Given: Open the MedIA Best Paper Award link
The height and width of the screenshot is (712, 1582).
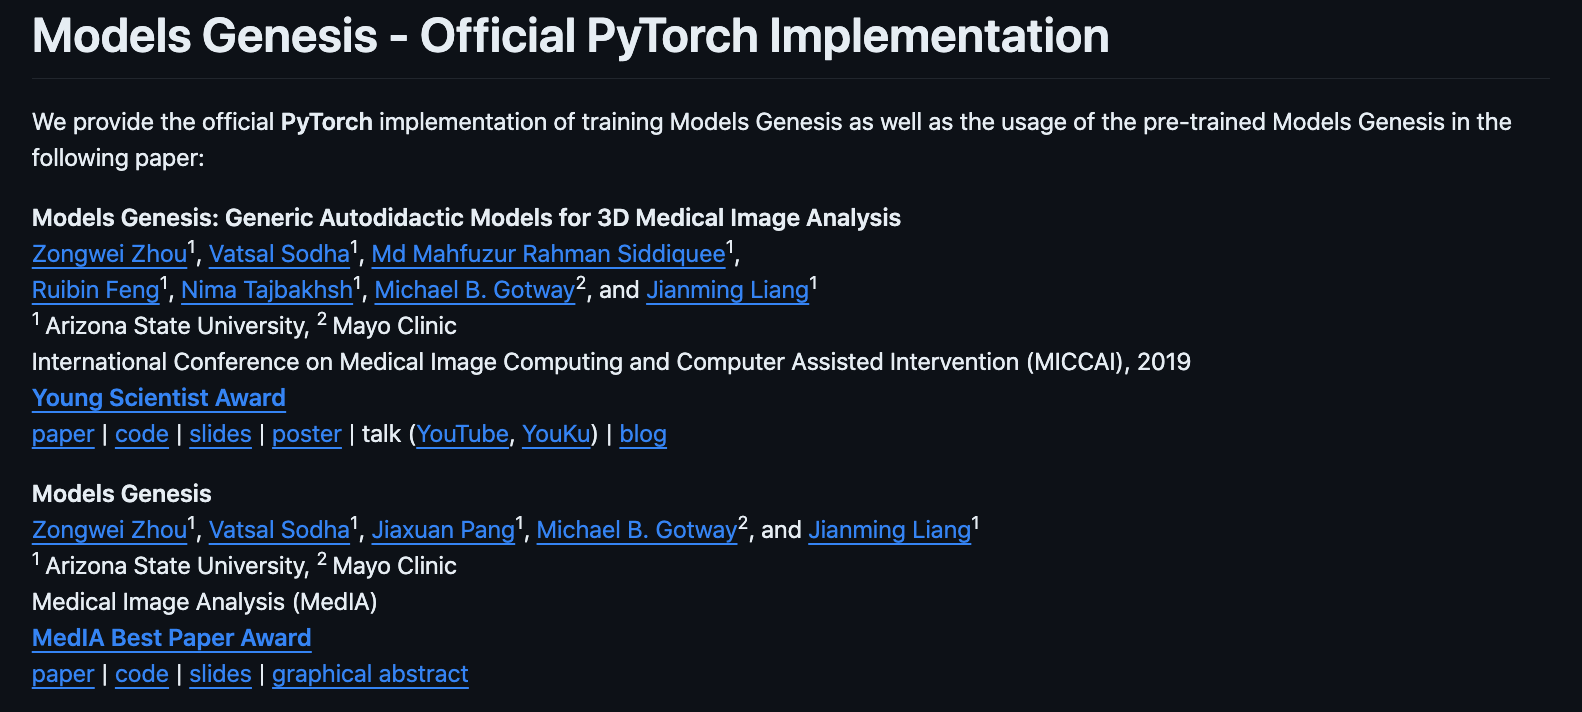Looking at the screenshot, I should click(x=172, y=638).
